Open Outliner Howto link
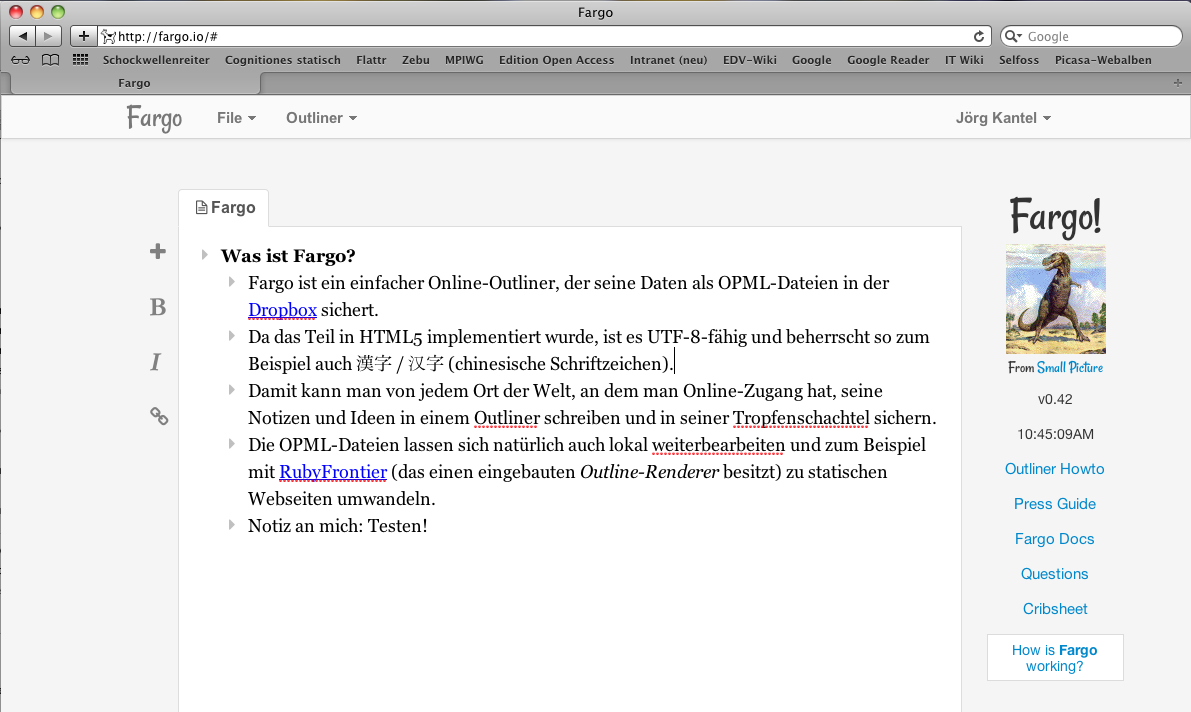This screenshot has height=712, width=1191. (x=1054, y=469)
